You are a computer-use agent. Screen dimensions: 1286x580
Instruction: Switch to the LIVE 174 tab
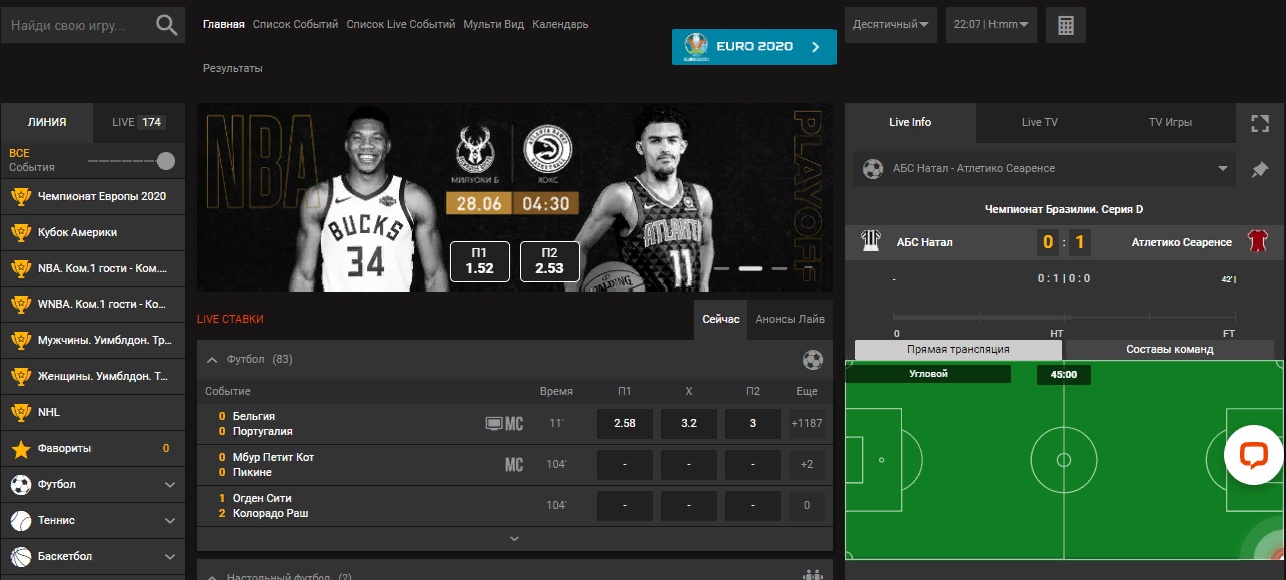coord(139,122)
